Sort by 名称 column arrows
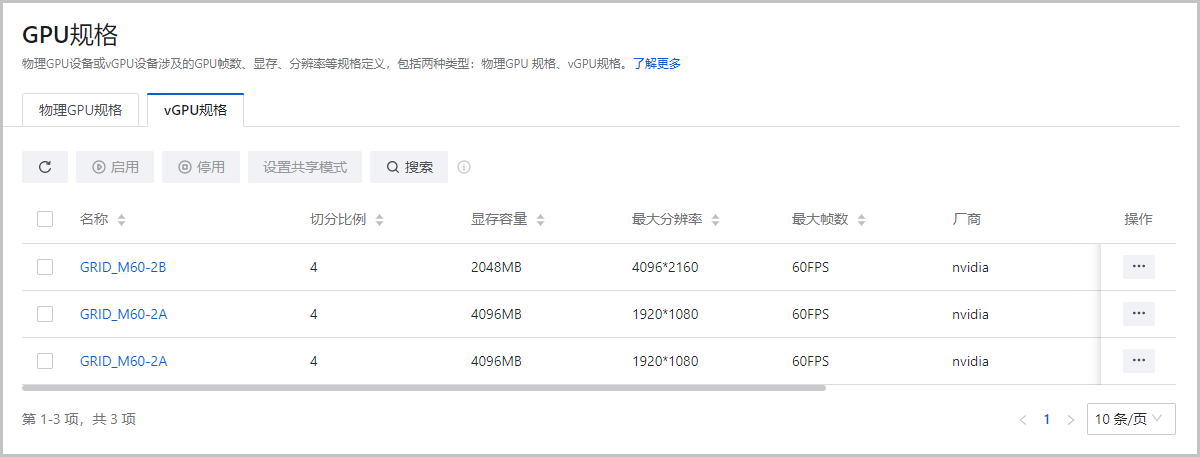This screenshot has height=457, width=1200. [122, 220]
